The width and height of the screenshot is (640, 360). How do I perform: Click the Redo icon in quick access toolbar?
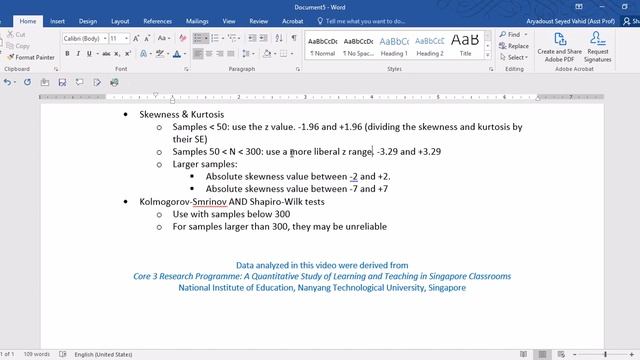tap(27, 82)
